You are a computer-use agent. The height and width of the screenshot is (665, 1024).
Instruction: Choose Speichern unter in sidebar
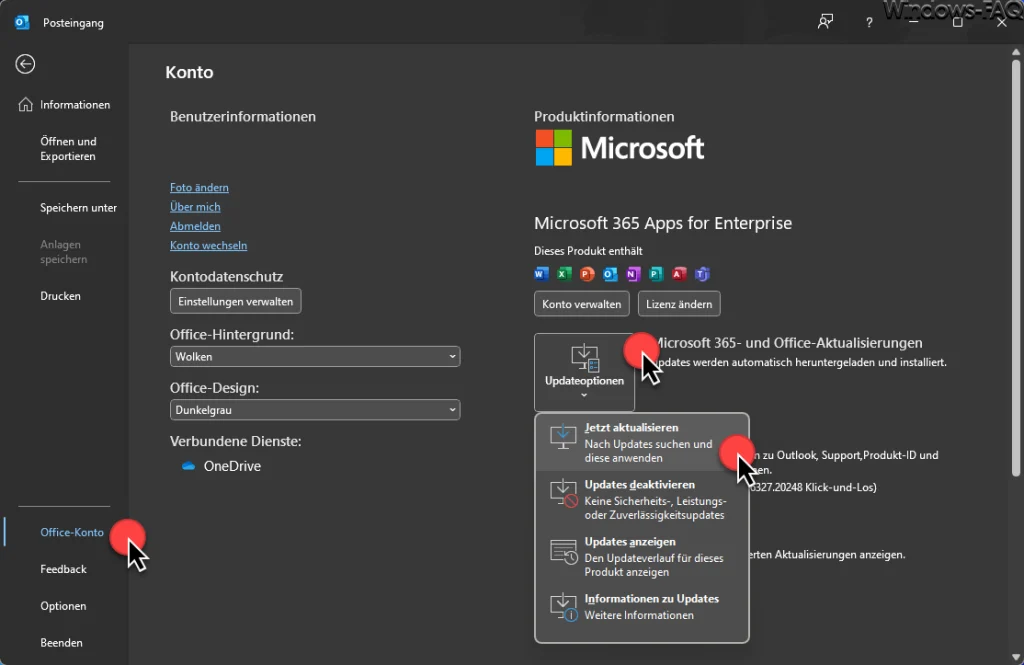coord(78,208)
